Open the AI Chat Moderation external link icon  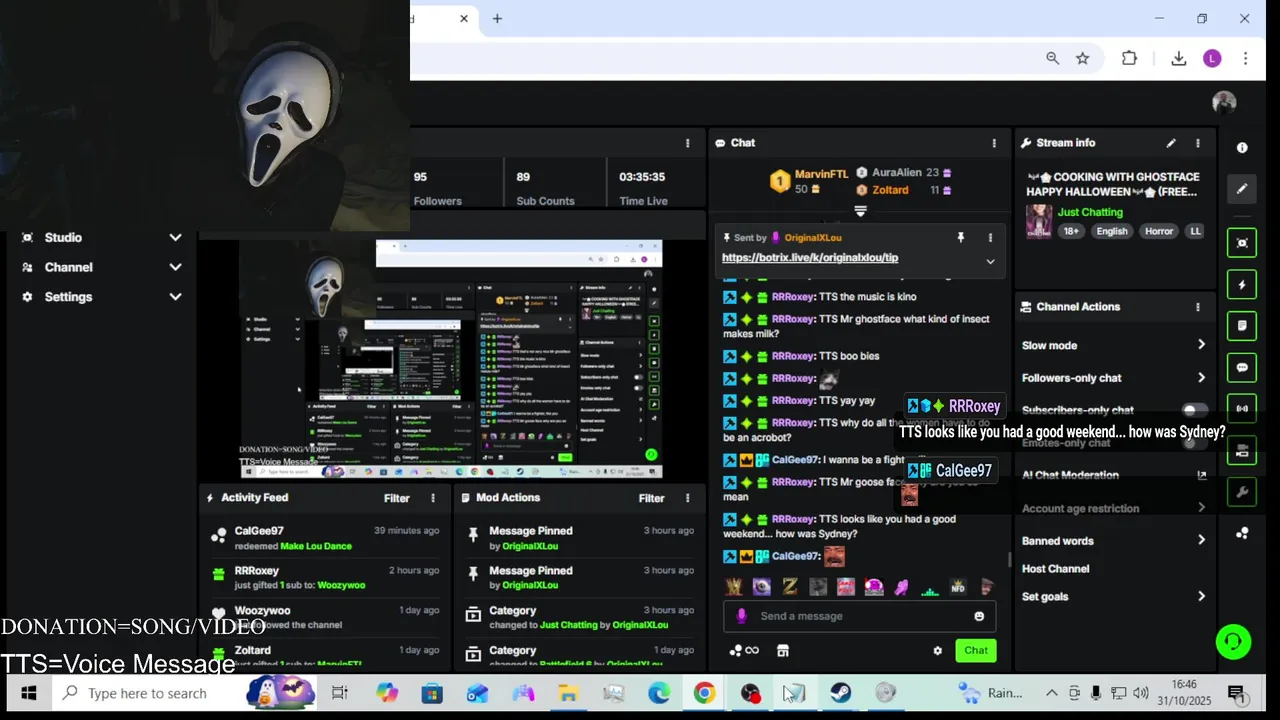pyautogui.click(x=1201, y=476)
